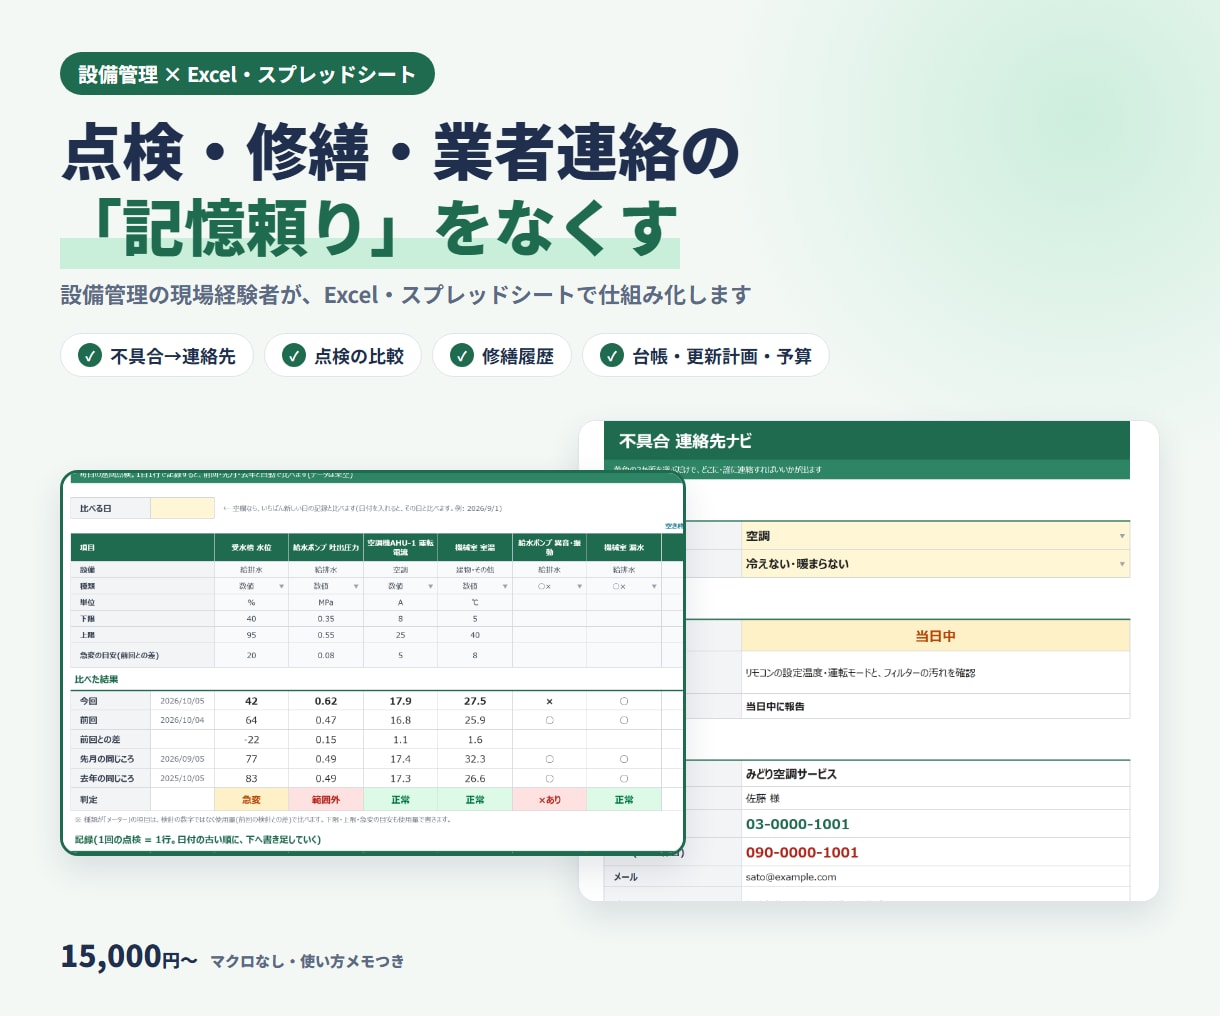The image size is (1220, 1016).
Task: Click 今回 value 0.62 cell
Action: [x=326, y=701]
